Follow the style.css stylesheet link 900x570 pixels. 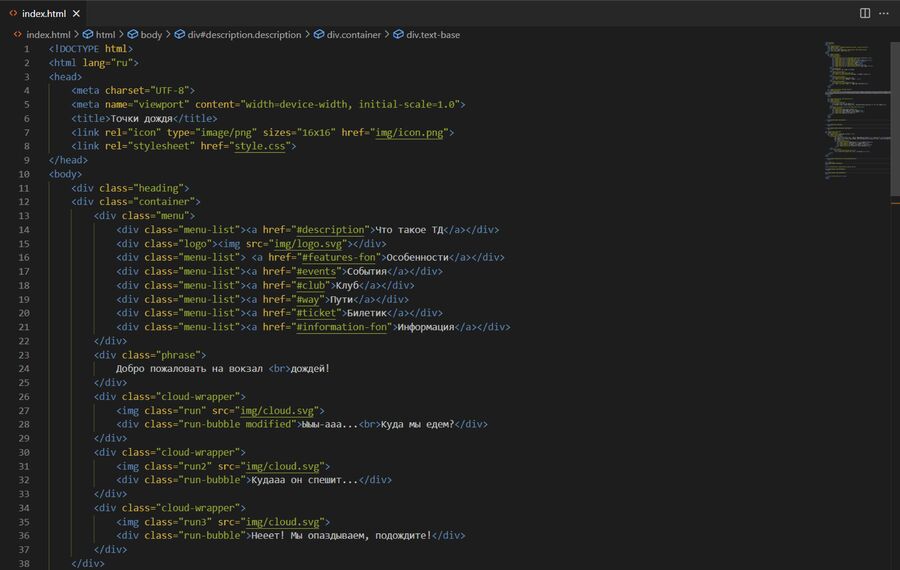(260, 146)
